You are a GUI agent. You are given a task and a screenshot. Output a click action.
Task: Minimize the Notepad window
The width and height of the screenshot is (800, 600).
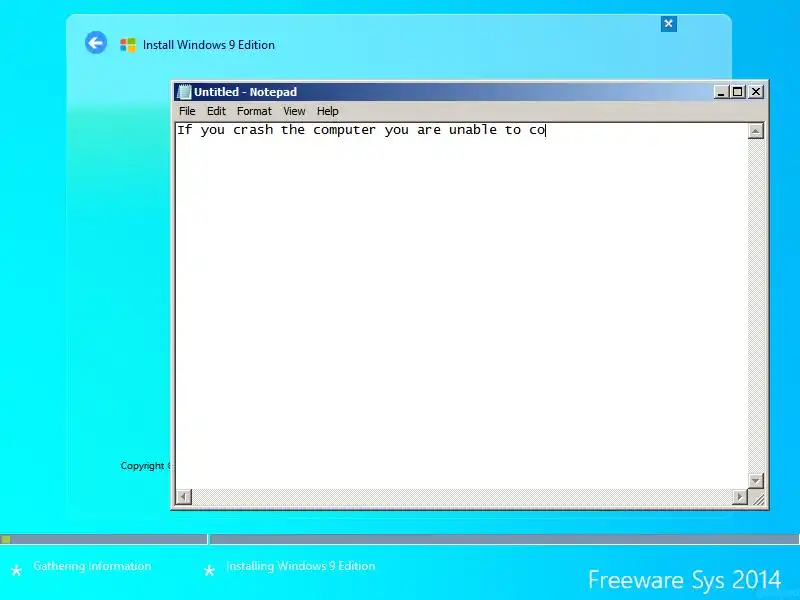coord(721,92)
